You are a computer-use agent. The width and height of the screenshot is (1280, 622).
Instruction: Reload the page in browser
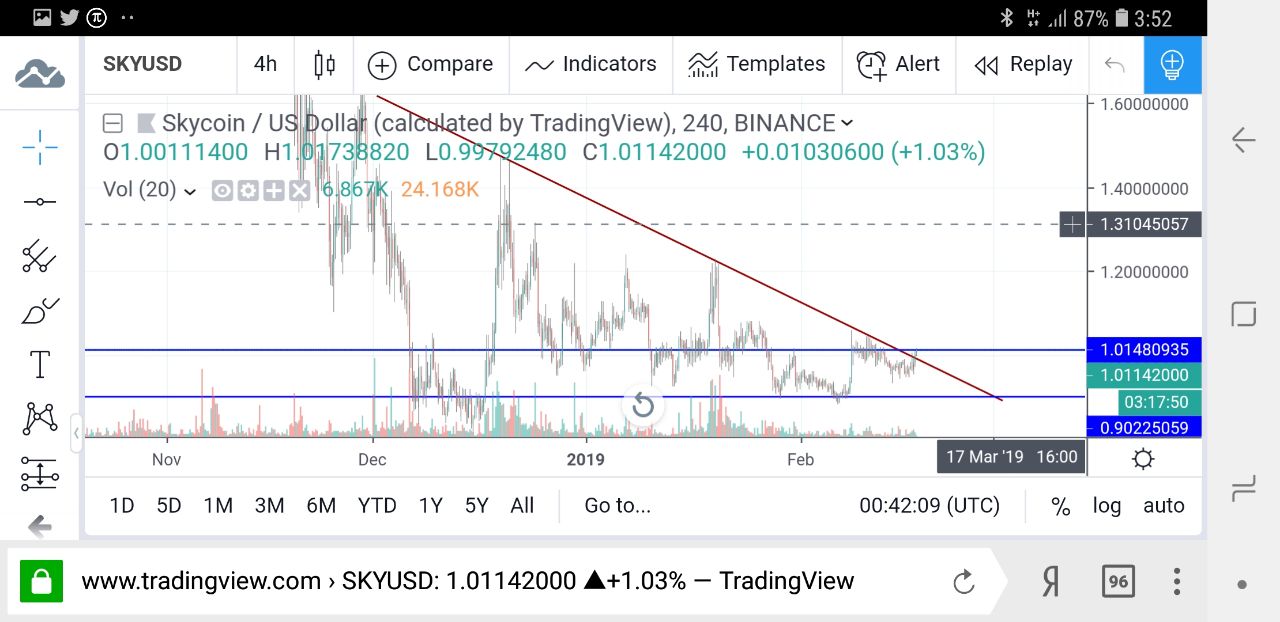pos(963,581)
